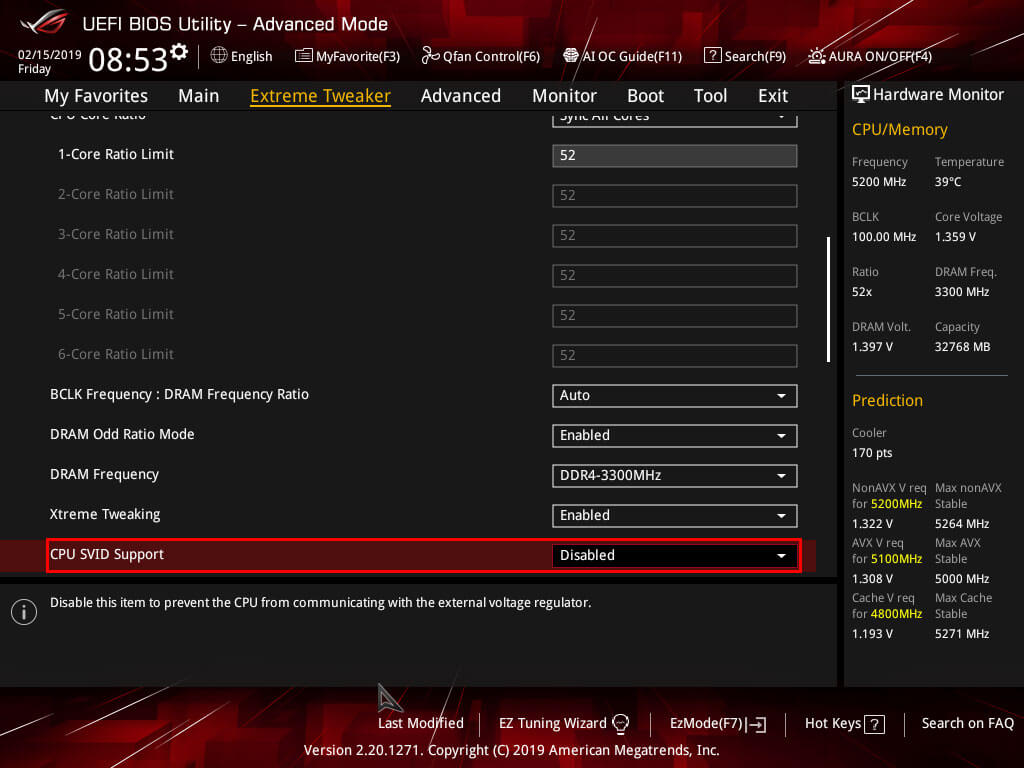This screenshot has width=1024, height=768.
Task: Click the 2-Core Ratio Limit field
Action: (x=675, y=196)
